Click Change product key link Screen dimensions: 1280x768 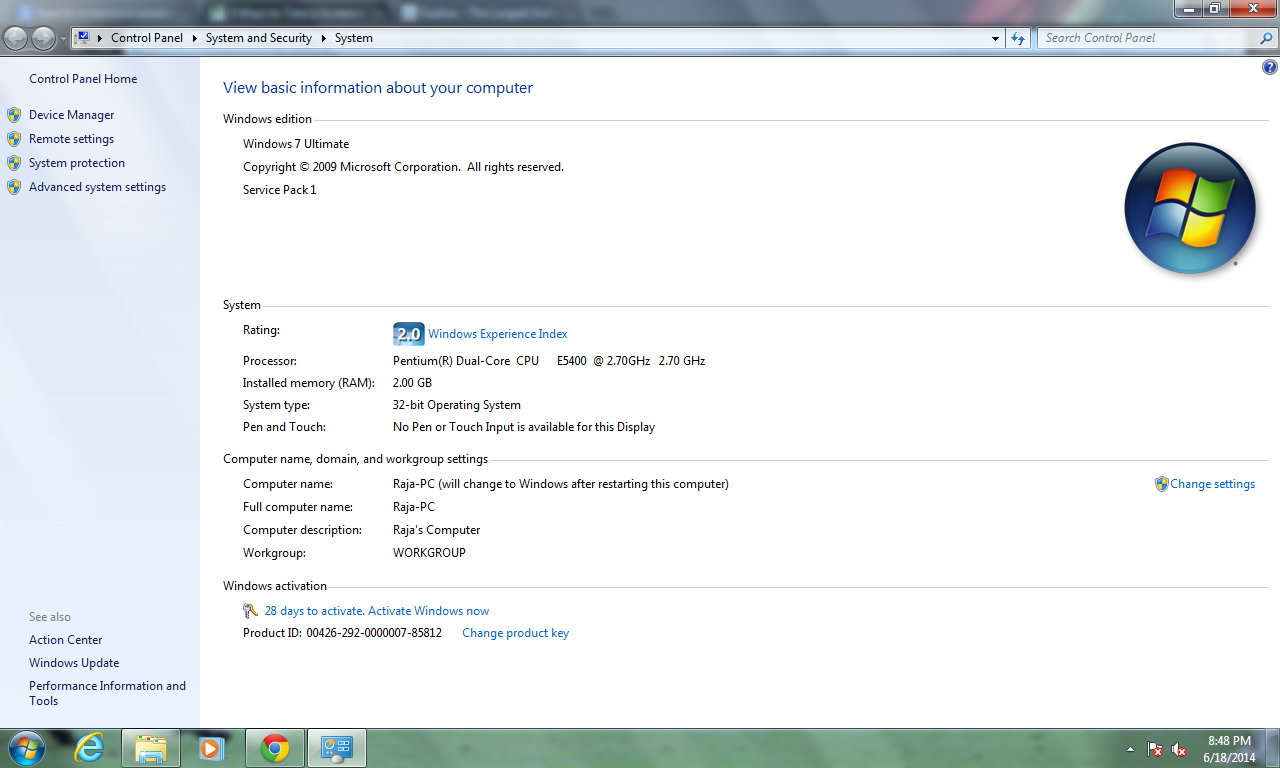(515, 633)
